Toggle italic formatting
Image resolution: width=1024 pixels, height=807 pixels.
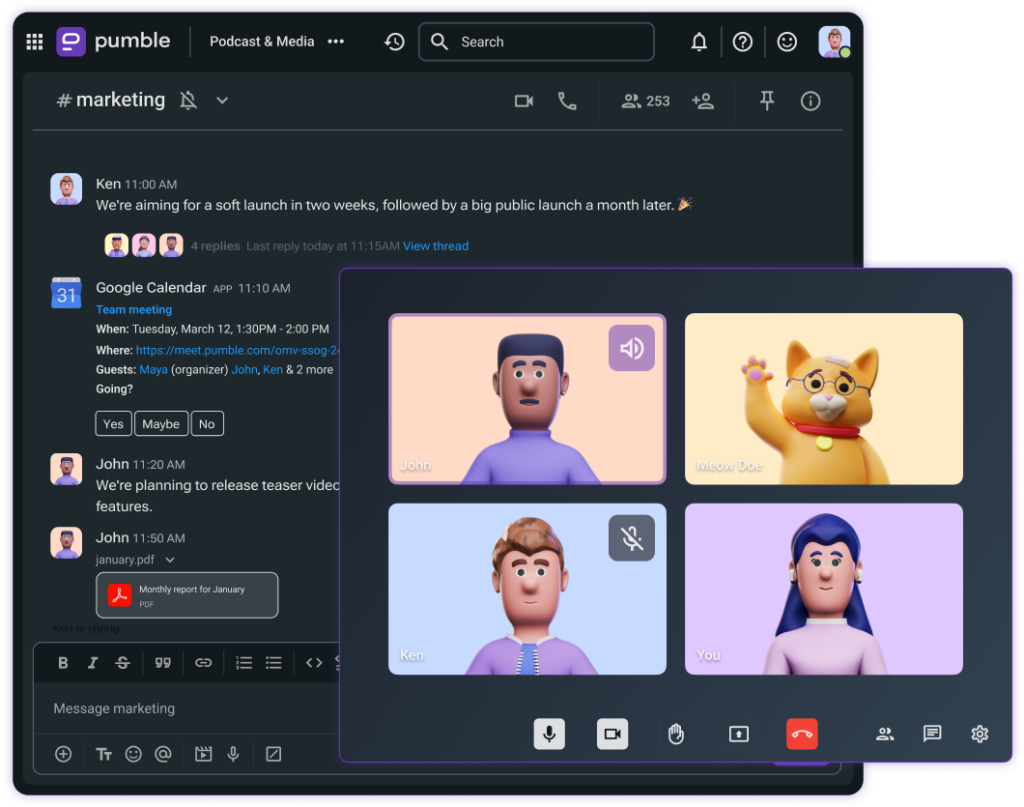(x=92, y=663)
